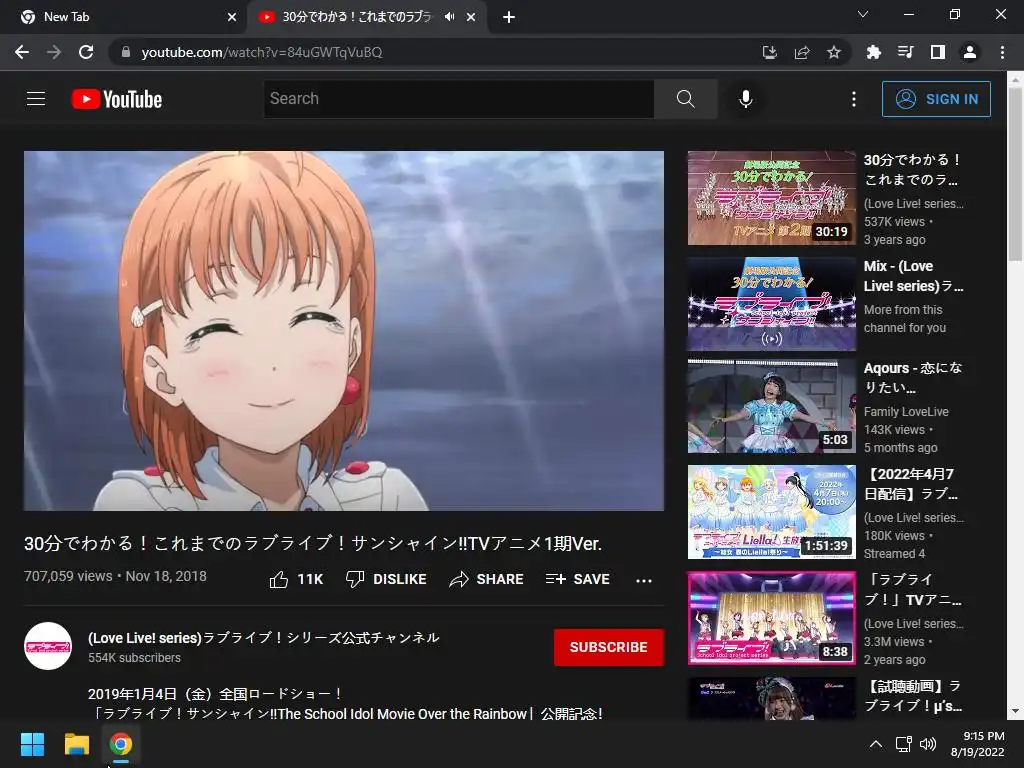
Task: Open the volume tray icon
Action: pos(927,744)
